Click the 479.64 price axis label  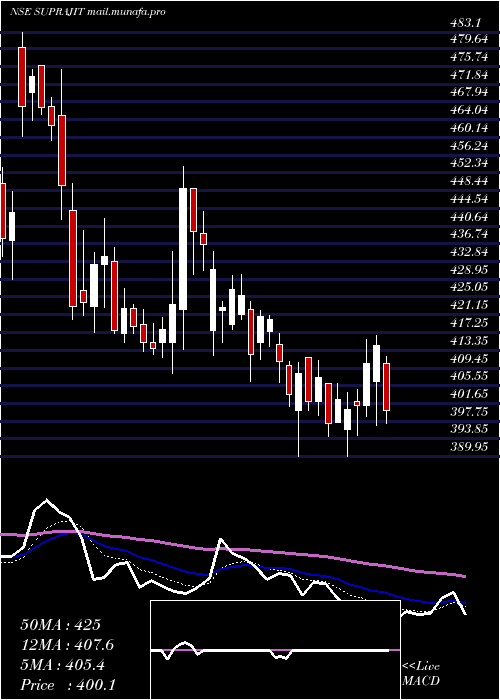pyautogui.click(x=468, y=39)
